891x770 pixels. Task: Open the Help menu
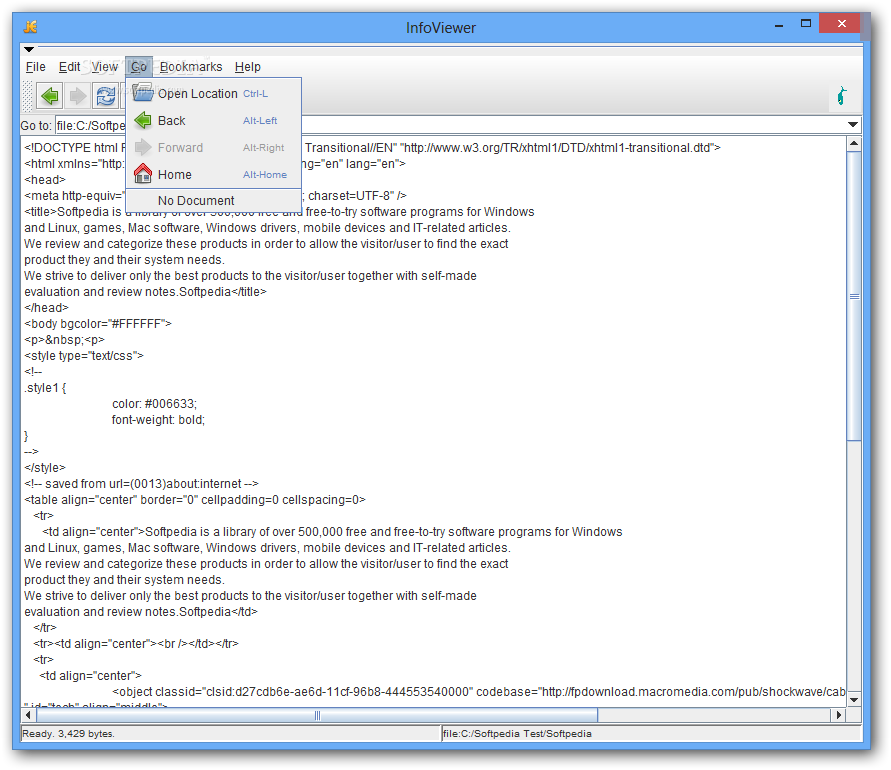pyautogui.click(x=248, y=67)
